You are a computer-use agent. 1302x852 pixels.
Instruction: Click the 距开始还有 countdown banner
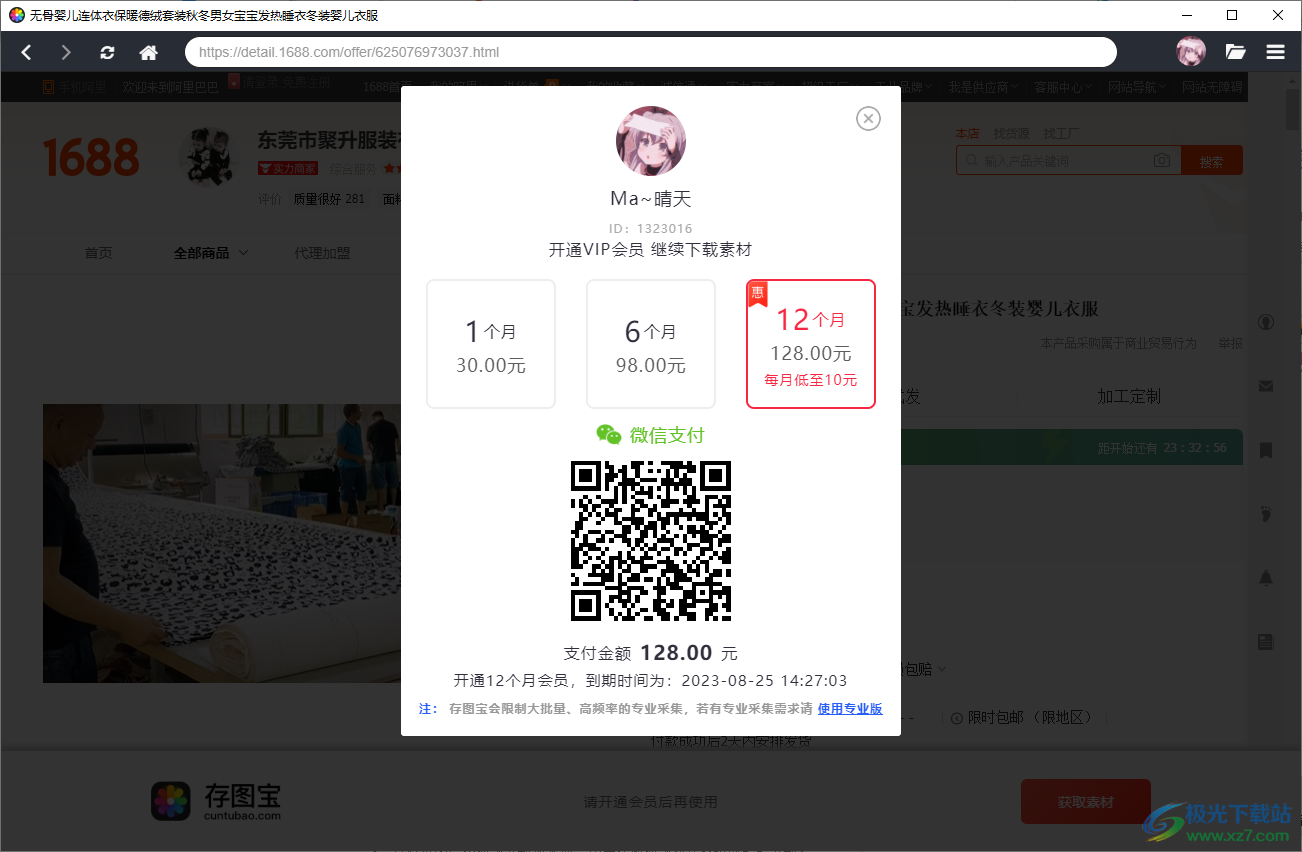point(1071,448)
